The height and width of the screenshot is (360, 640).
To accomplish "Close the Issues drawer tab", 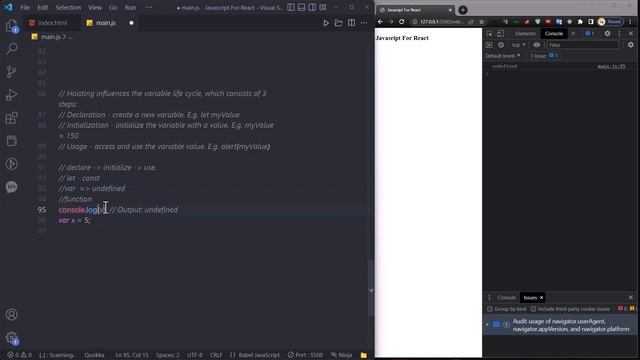I will (x=542, y=298).
